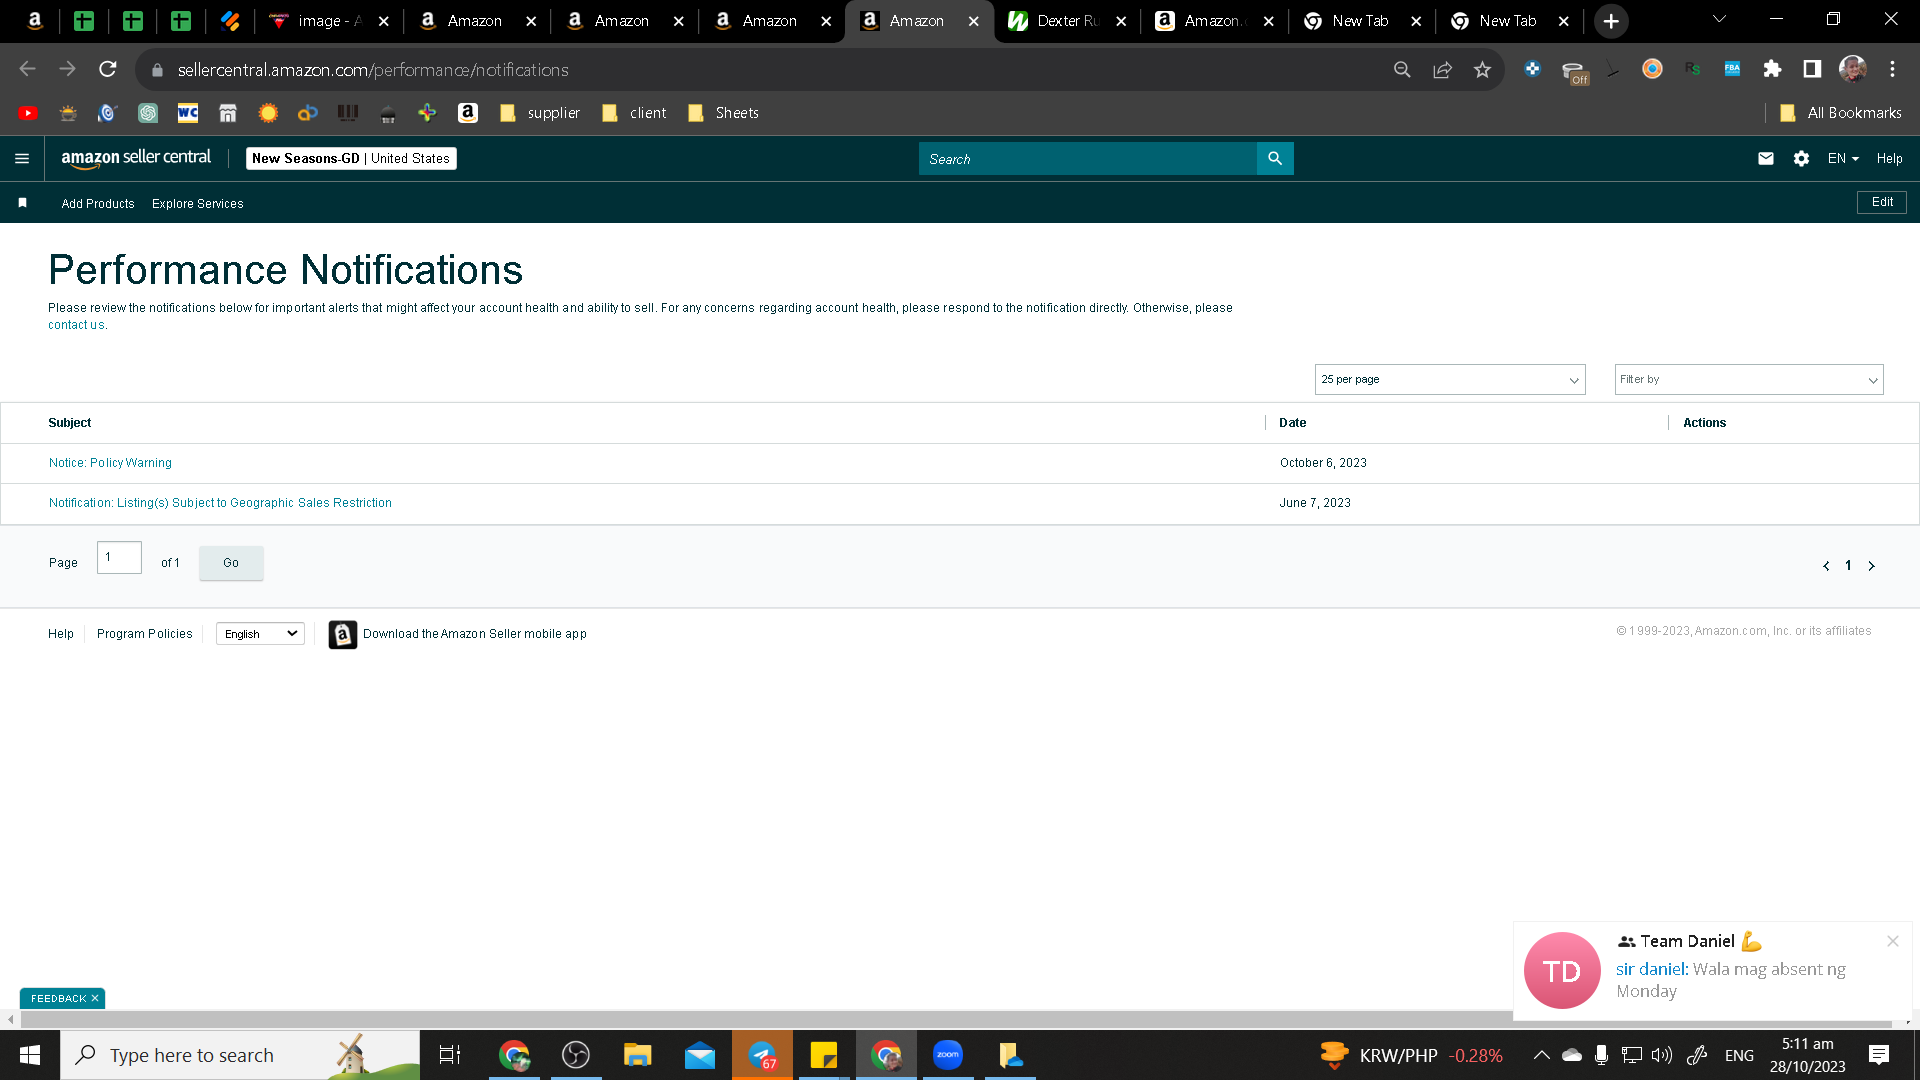The height and width of the screenshot is (1080, 1920).
Task: Open the Notice: Policy Warning notification
Action: click(110, 463)
